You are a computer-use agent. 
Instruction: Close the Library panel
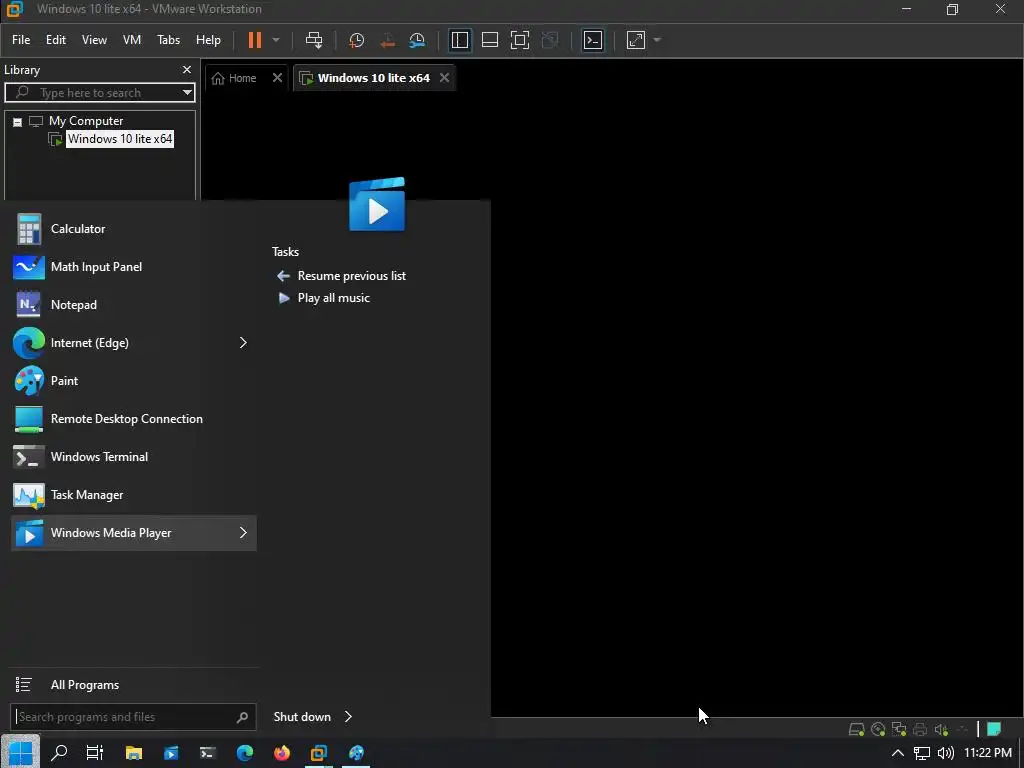[x=187, y=69]
